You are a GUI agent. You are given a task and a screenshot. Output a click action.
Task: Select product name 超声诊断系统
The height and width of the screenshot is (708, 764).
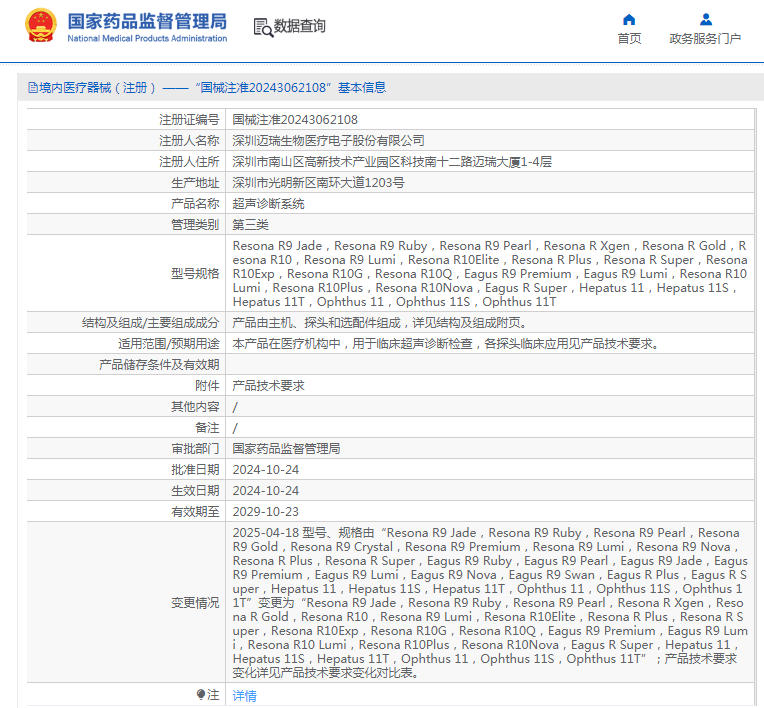tap(268, 204)
